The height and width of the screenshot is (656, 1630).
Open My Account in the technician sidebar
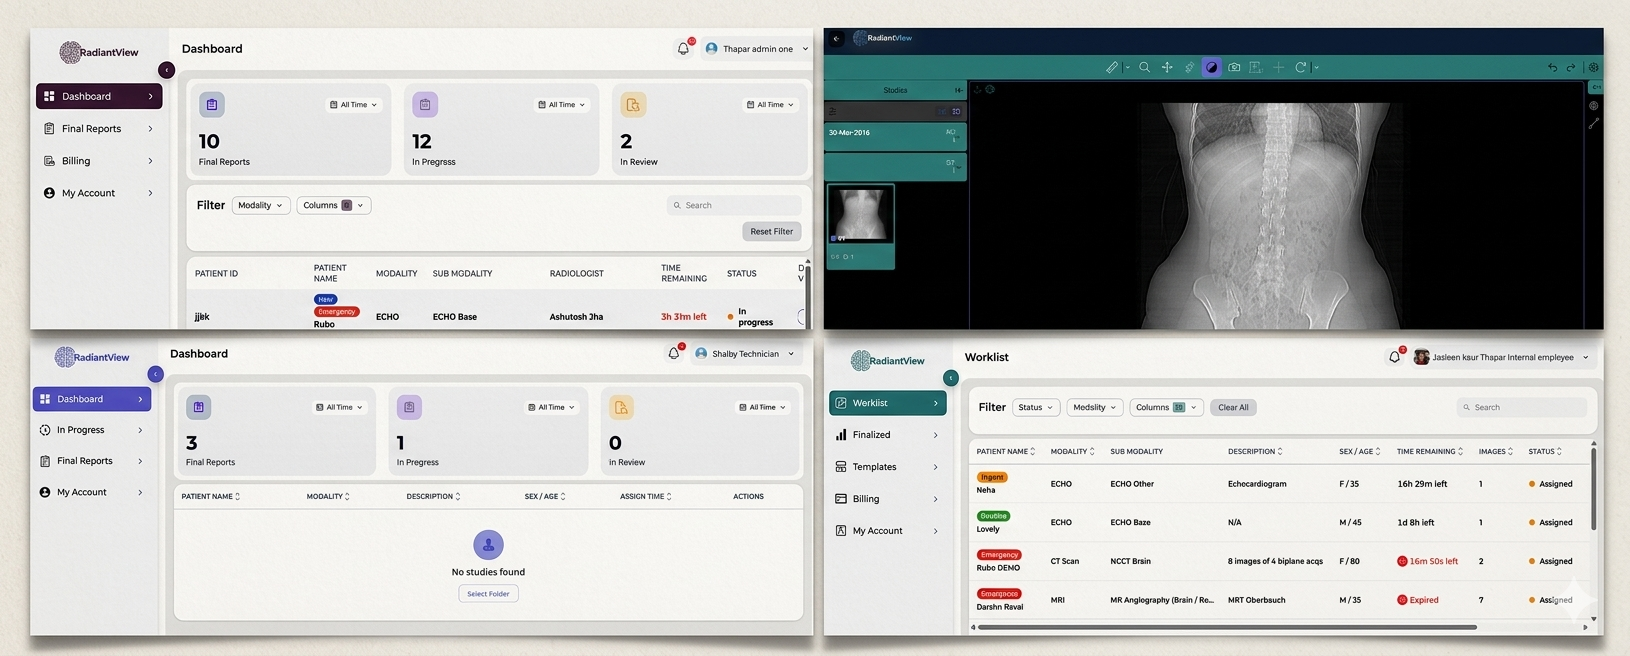[x=91, y=492]
